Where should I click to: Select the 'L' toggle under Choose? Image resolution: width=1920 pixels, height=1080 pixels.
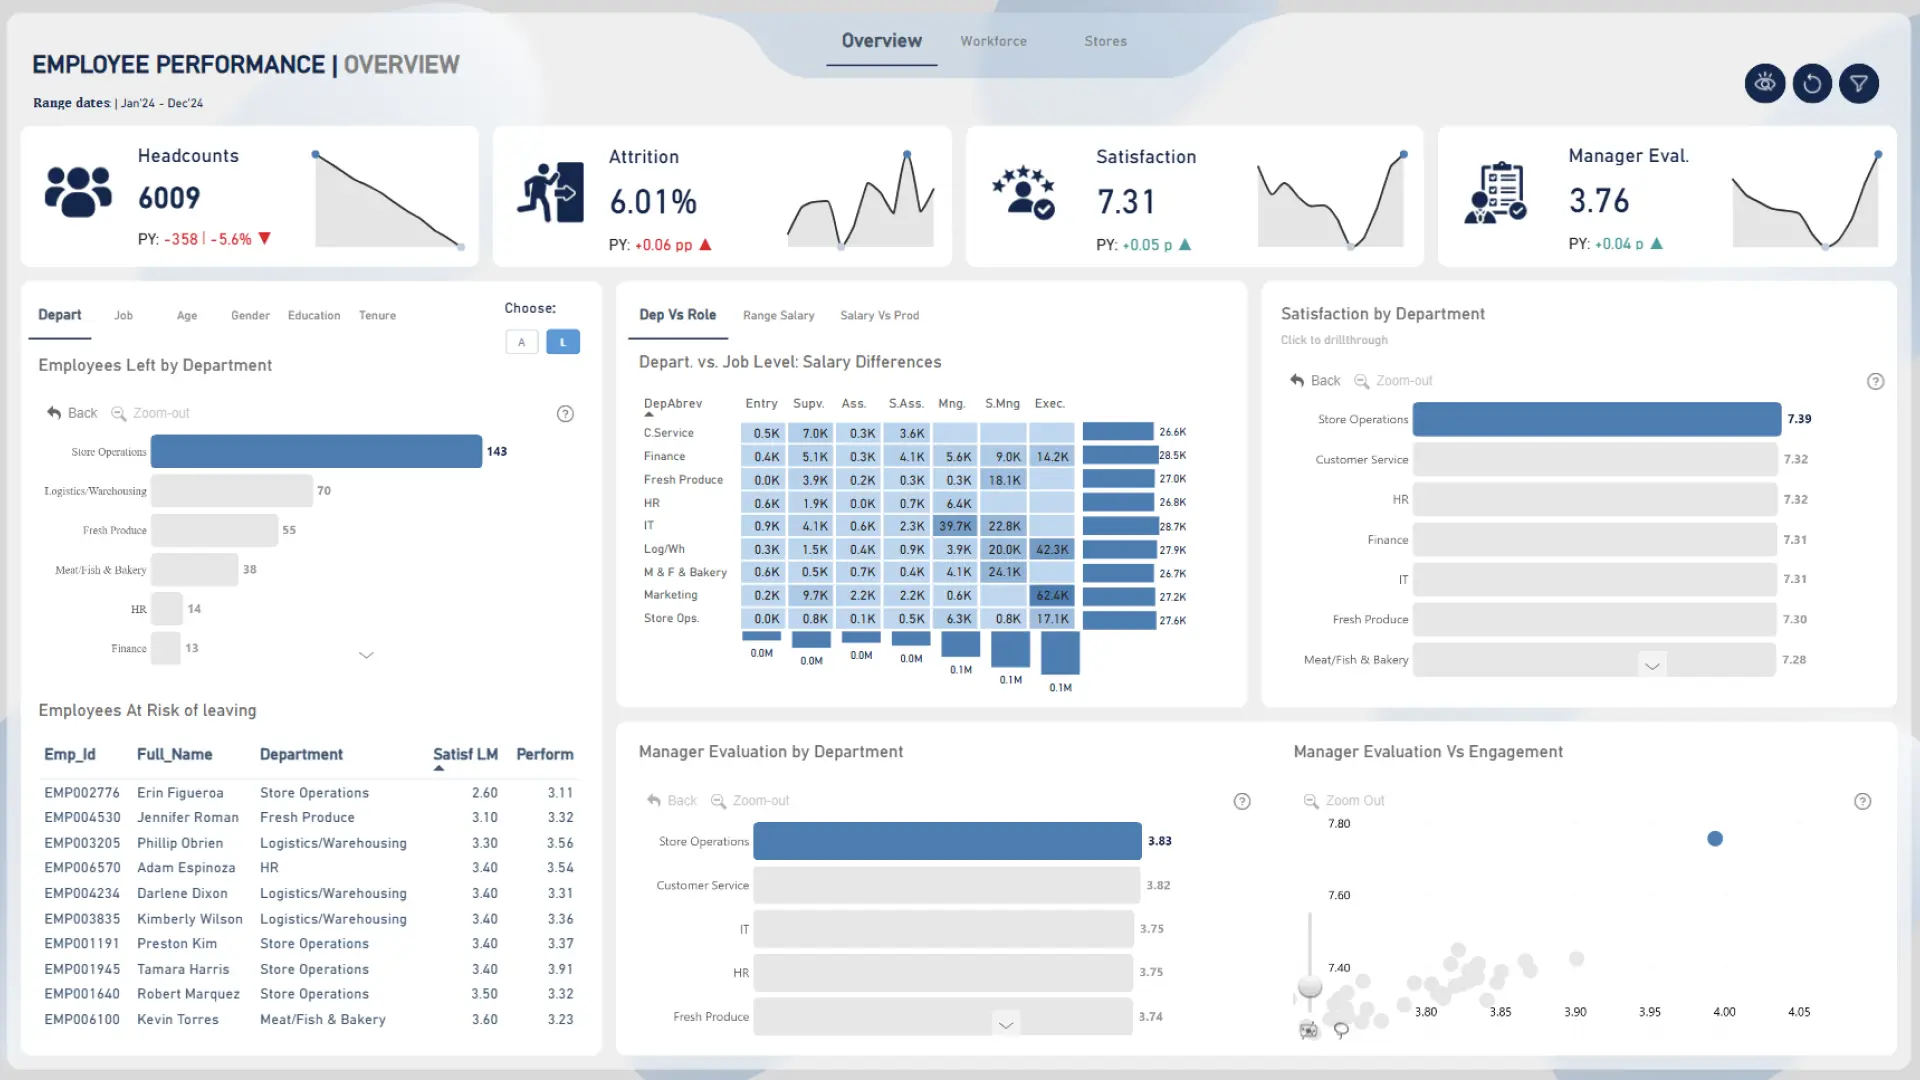(563, 342)
